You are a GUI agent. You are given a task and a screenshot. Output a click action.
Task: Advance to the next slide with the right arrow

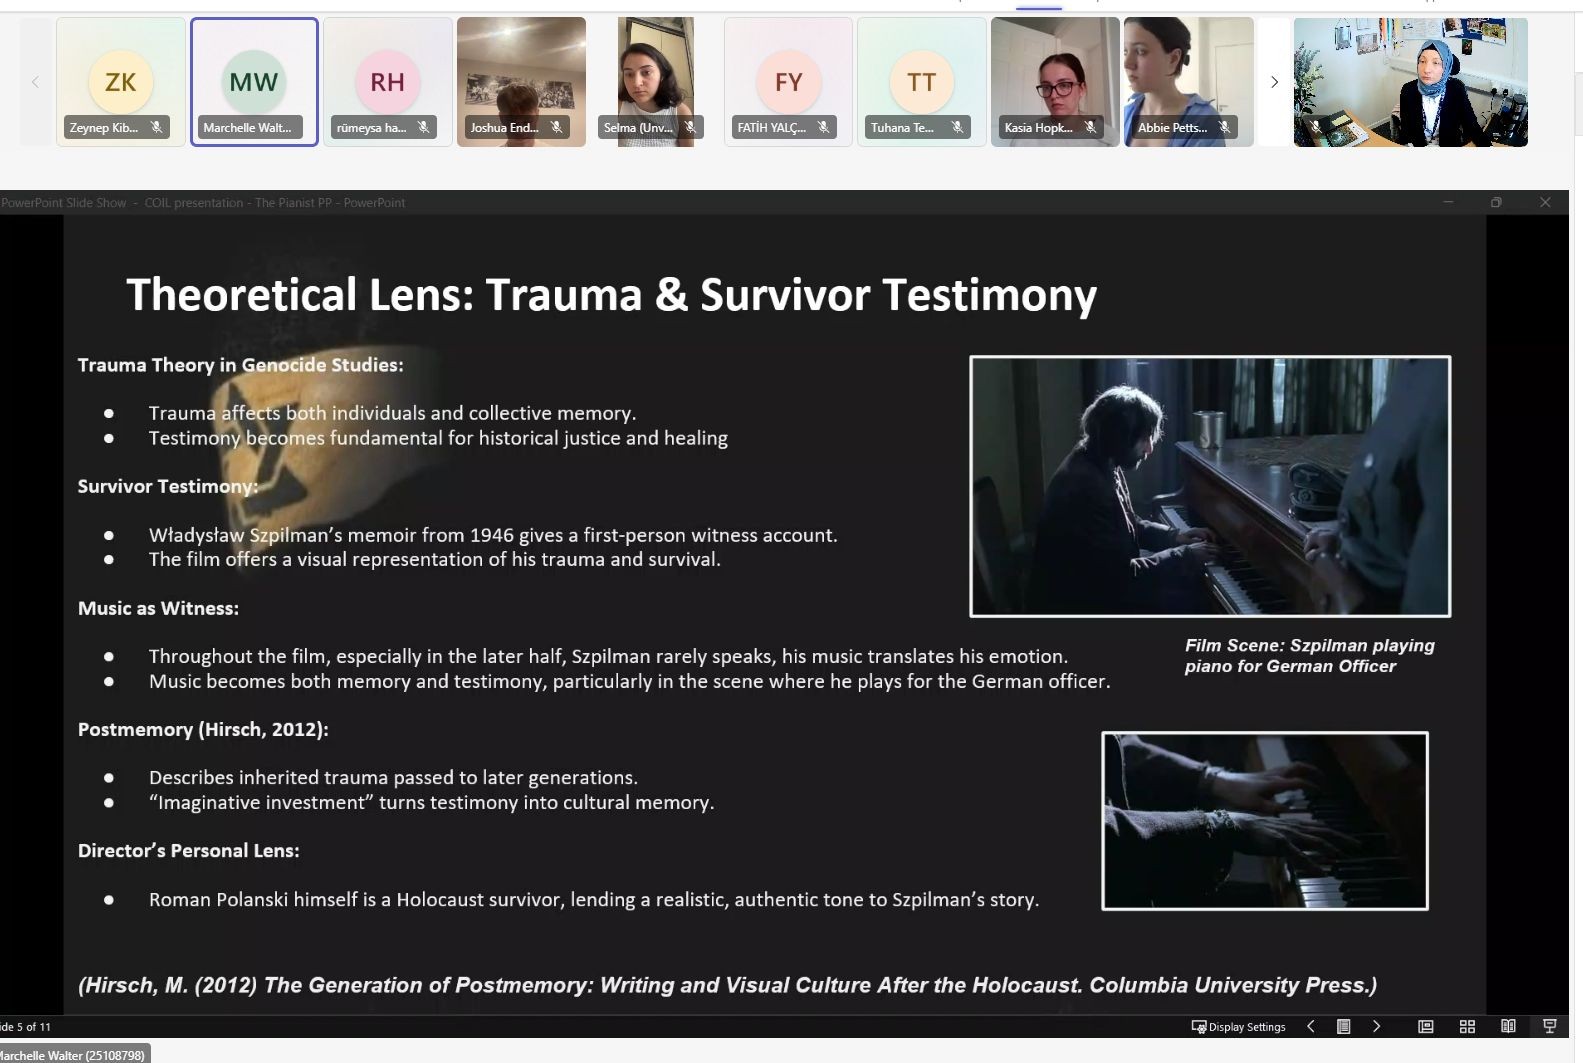point(1377,1026)
